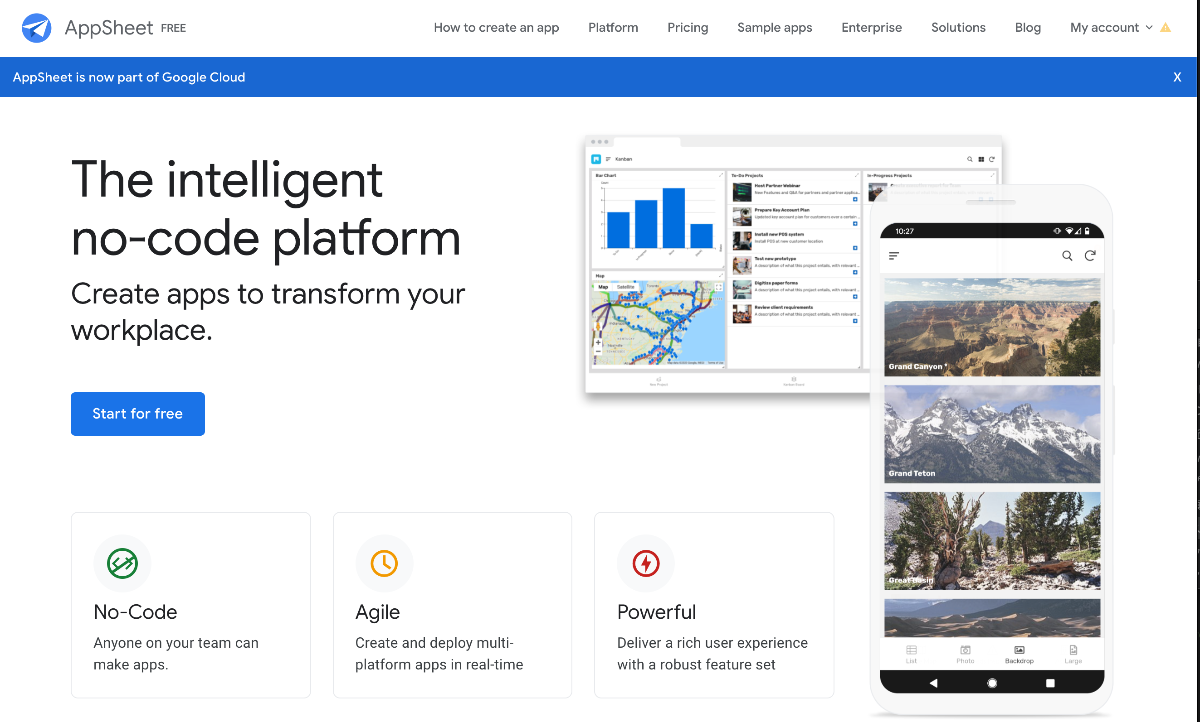Click the menu icon beside Kanban title
The height and width of the screenshot is (722, 1200).
608,159
